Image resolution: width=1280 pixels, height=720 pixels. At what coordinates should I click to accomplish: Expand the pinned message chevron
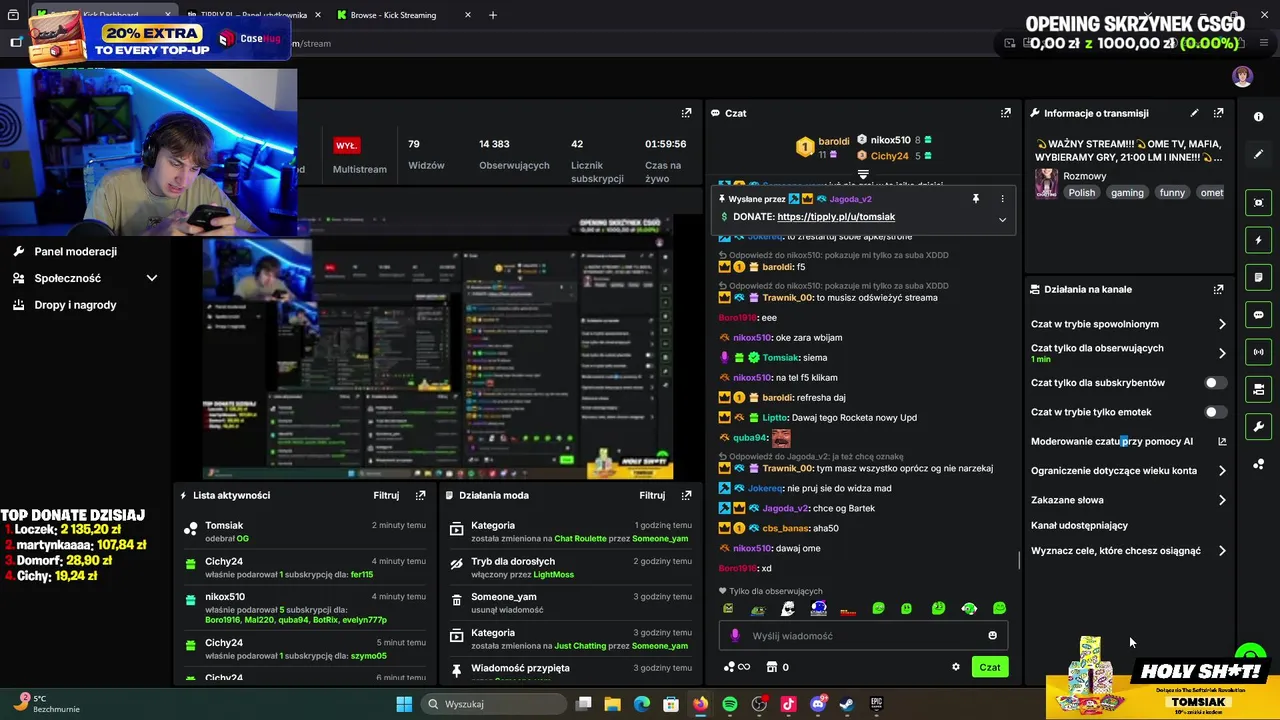click(x=1002, y=220)
